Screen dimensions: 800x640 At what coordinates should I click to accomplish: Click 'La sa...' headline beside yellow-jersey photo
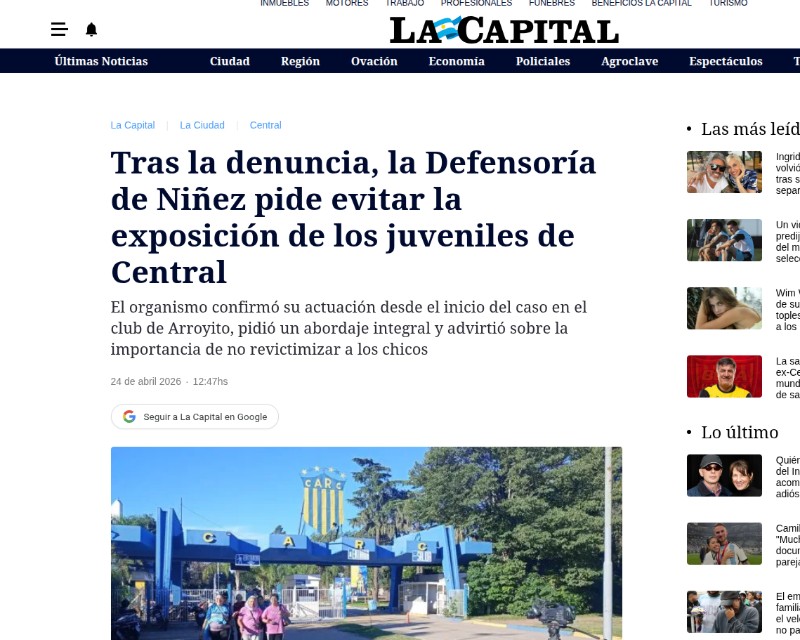click(788, 378)
